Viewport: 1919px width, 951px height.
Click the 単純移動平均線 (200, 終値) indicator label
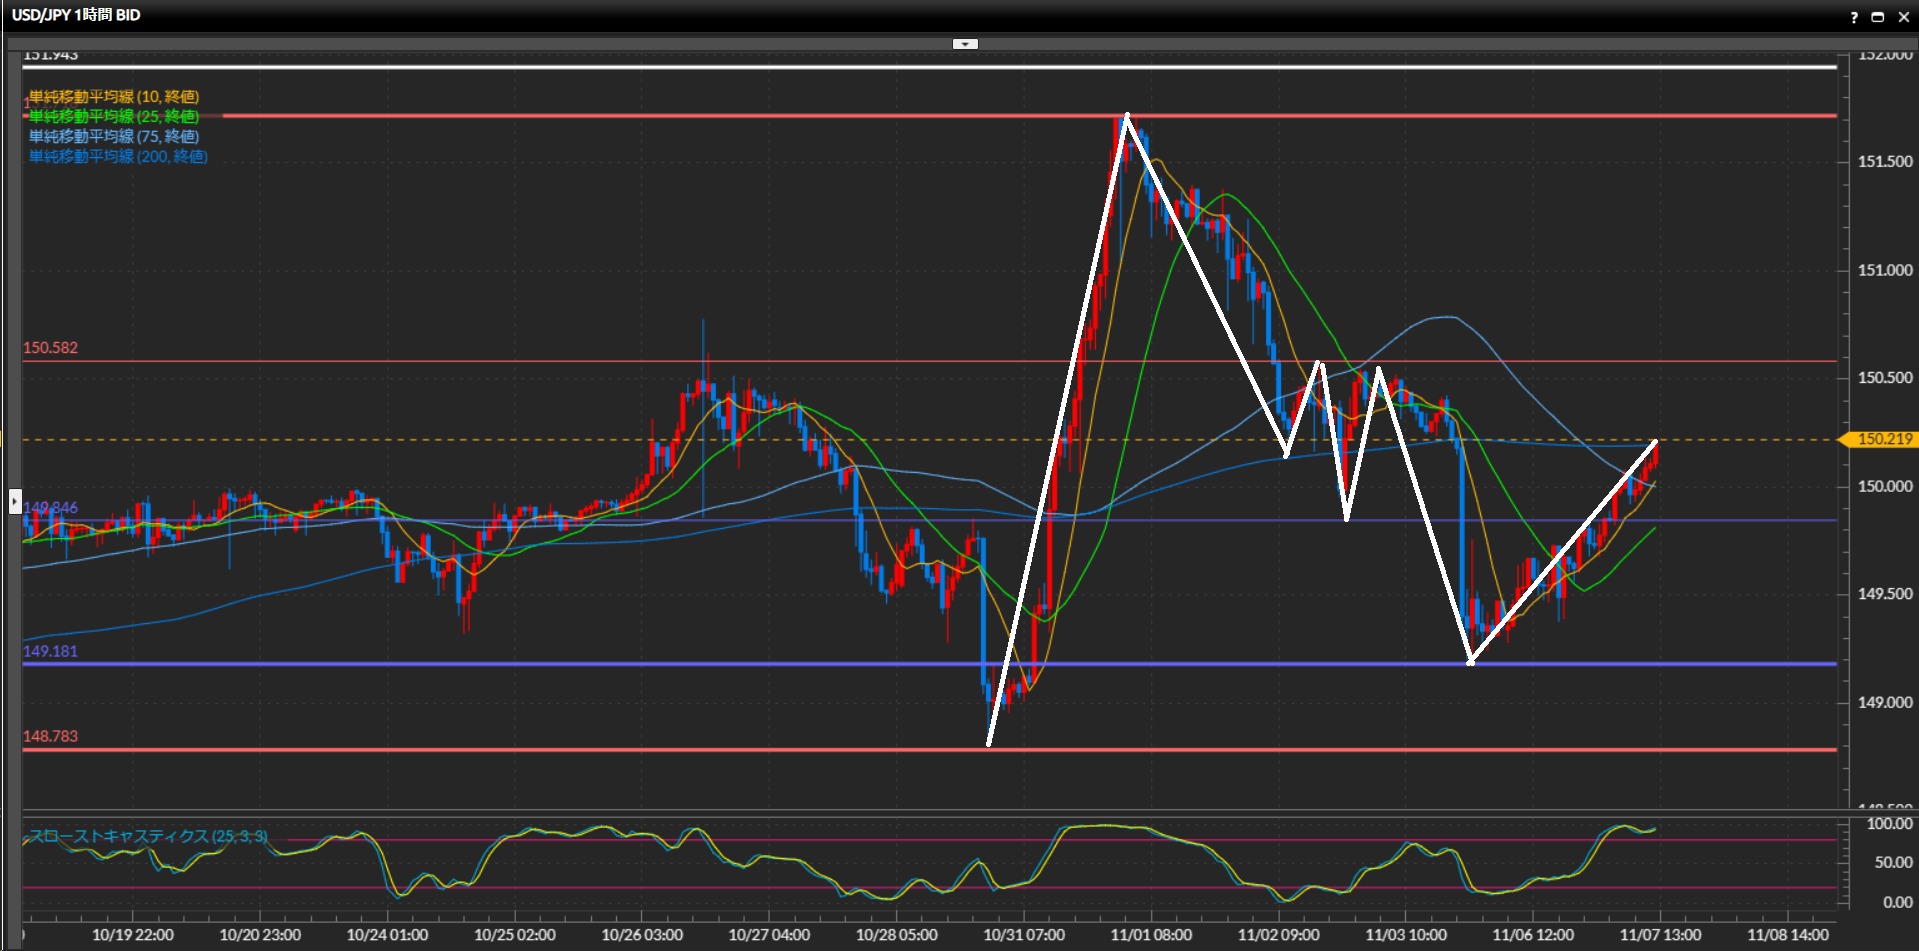point(118,157)
